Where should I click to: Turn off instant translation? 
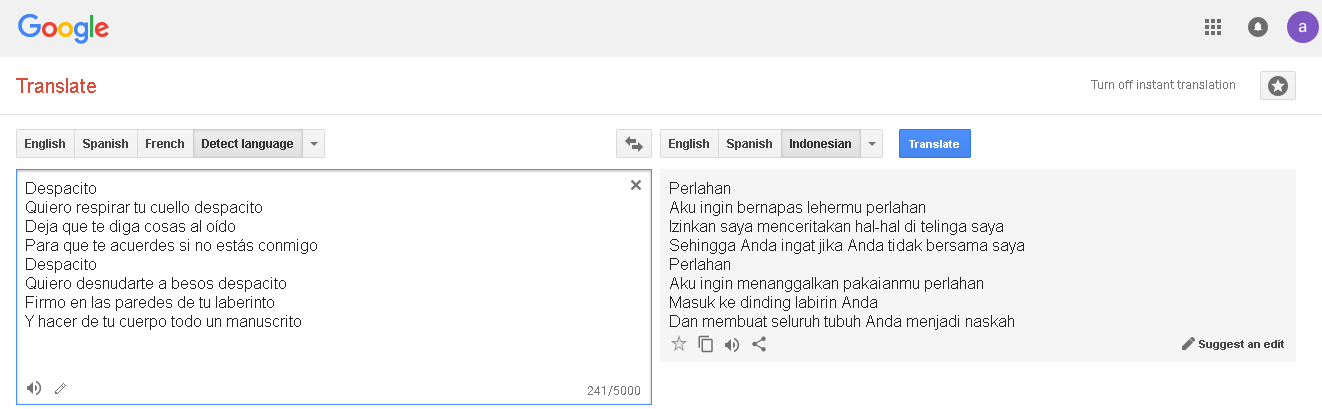coord(1163,85)
